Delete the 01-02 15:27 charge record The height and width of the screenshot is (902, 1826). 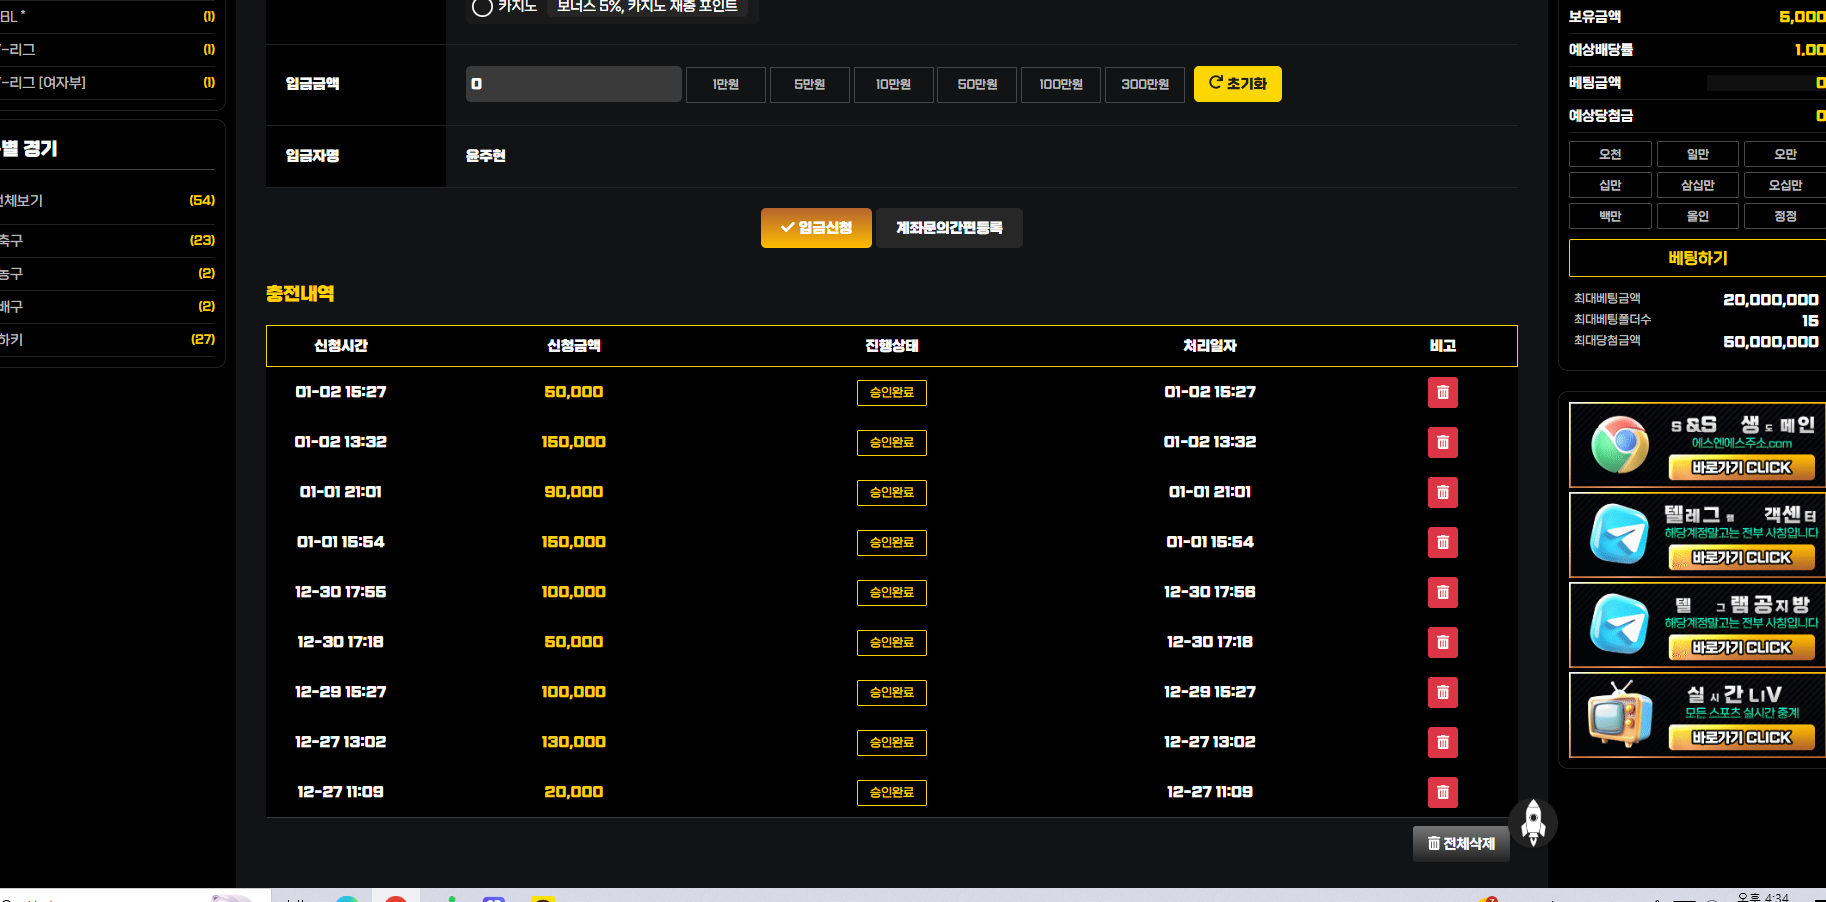(x=1442, y=392)
